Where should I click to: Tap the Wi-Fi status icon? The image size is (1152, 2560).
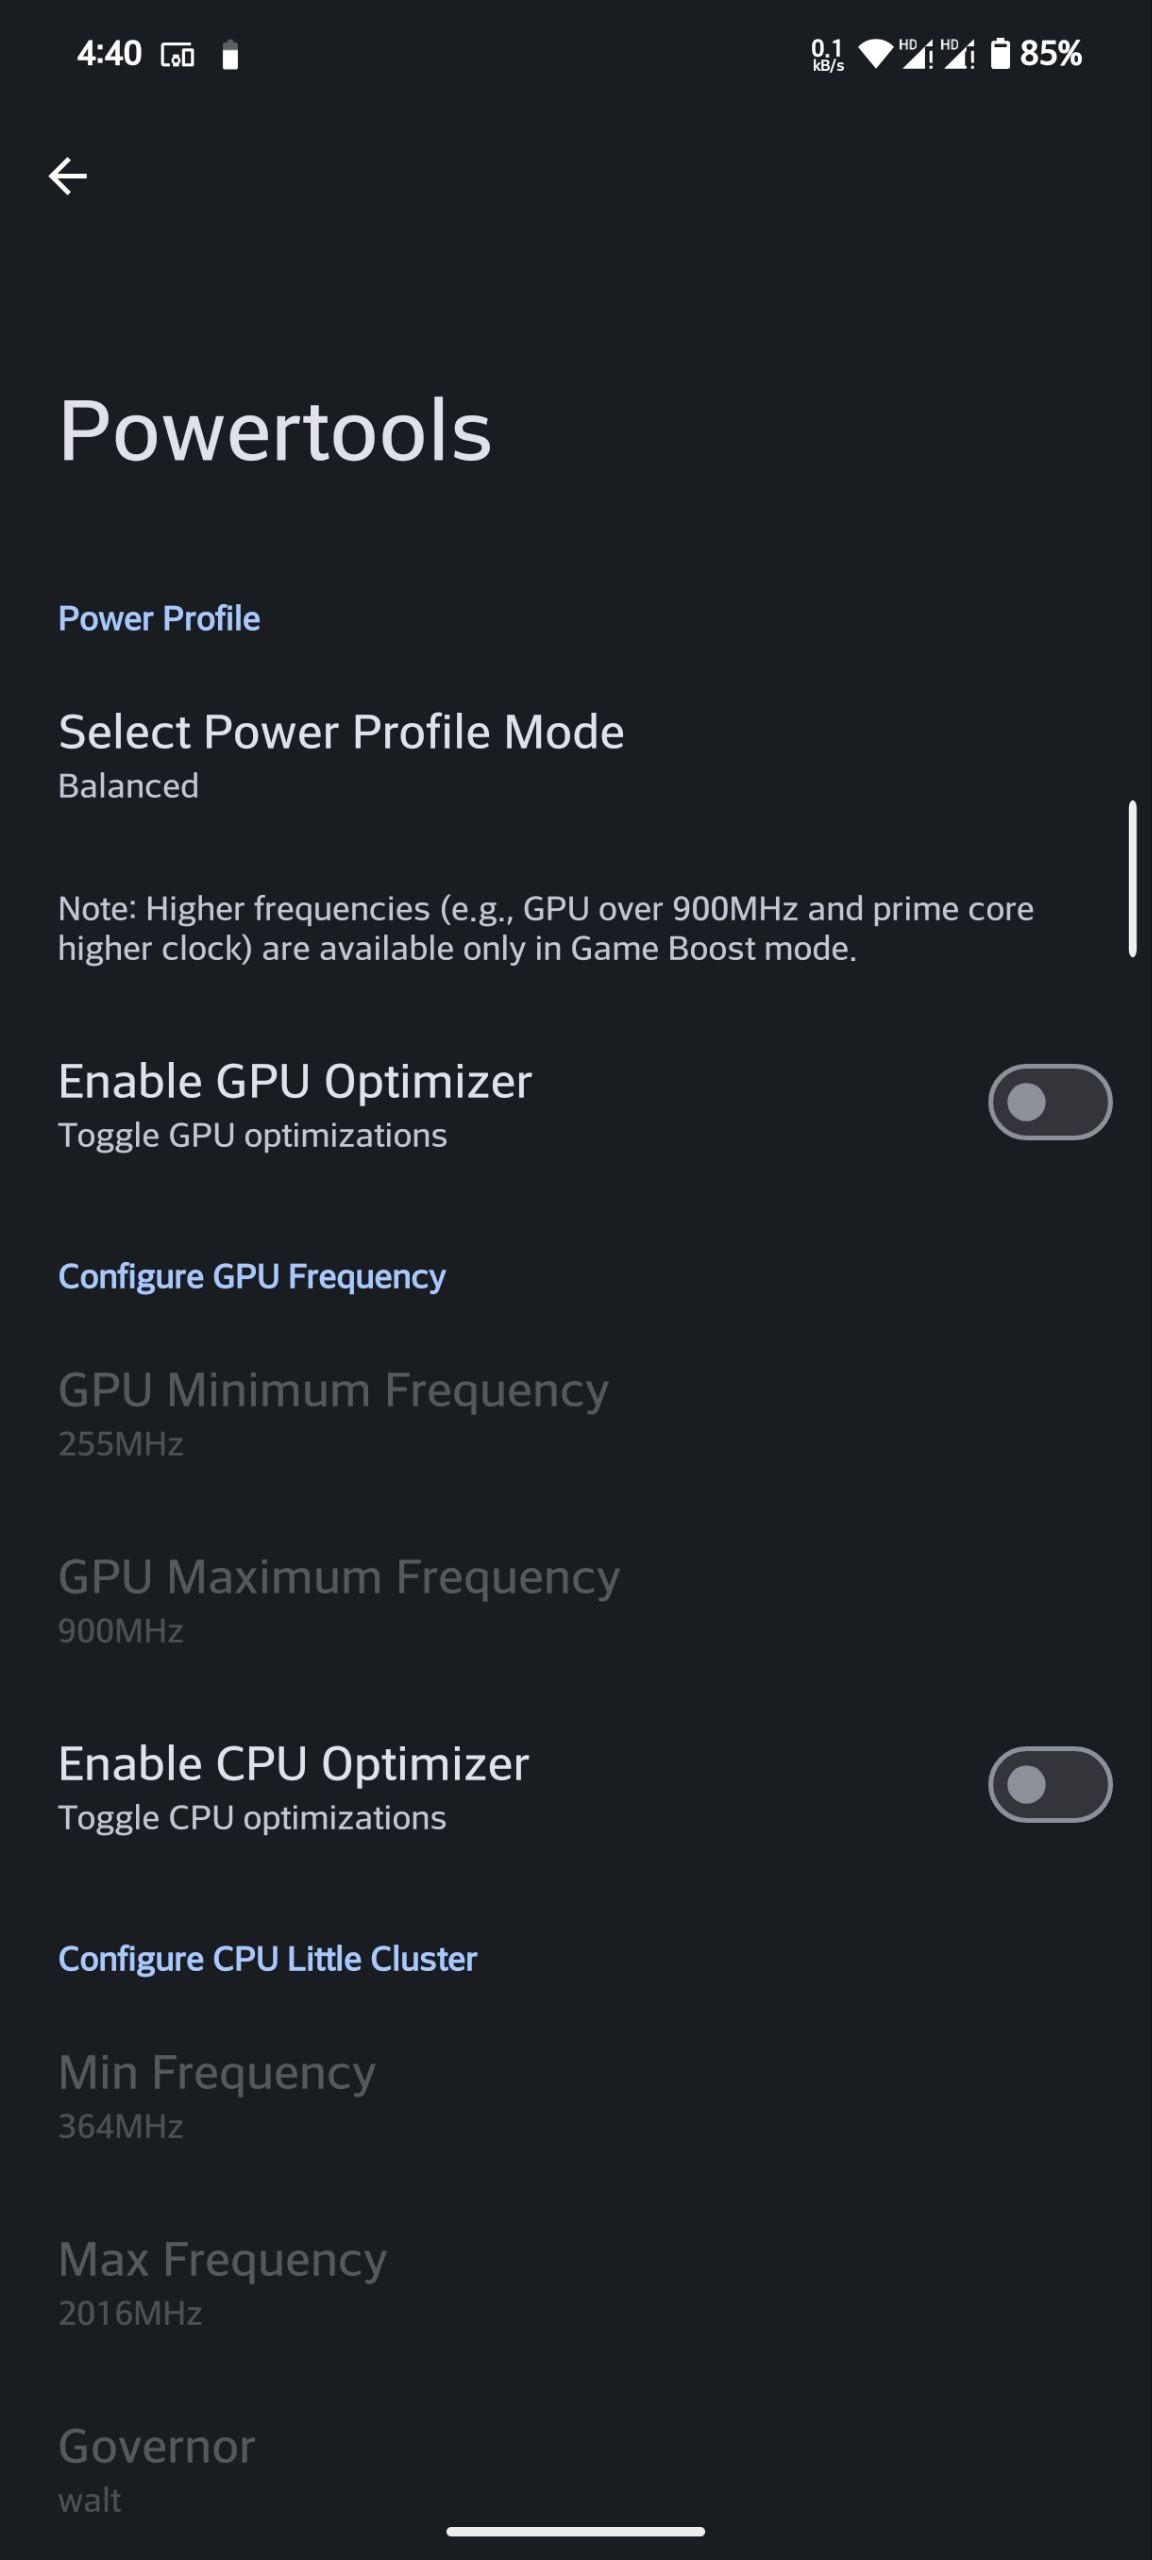coord(874,53)
